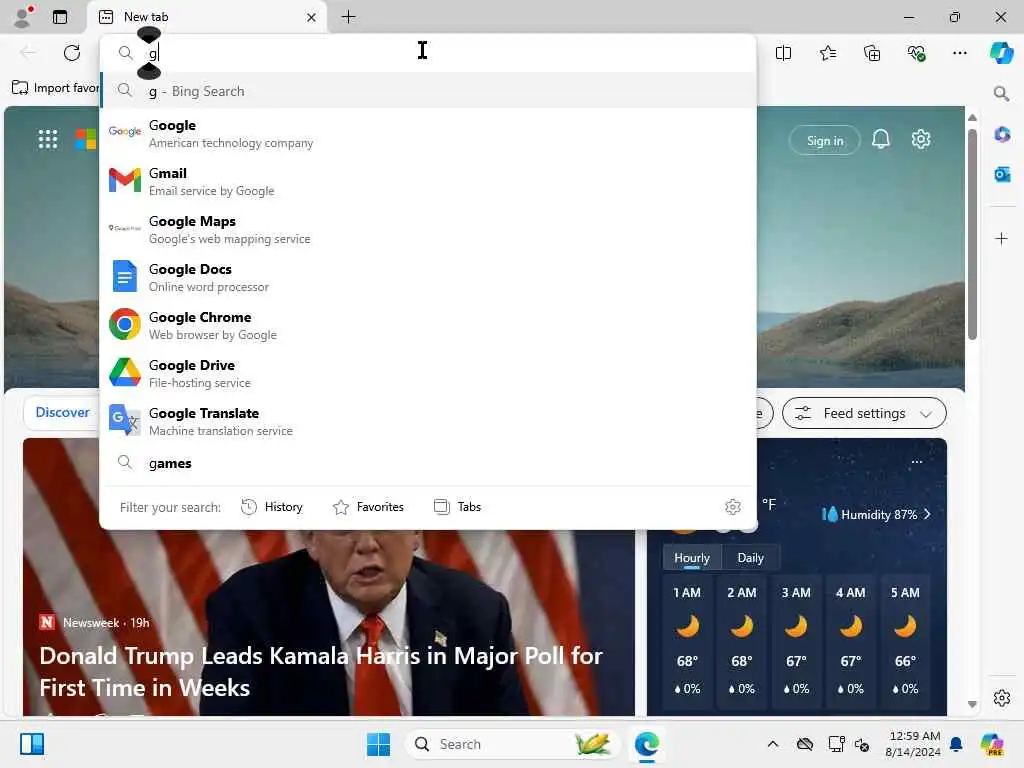Open the tab actions menu icon
The width and height of the screenshot is (1024, 768).
pyautogui.click(x=60, y=17)
